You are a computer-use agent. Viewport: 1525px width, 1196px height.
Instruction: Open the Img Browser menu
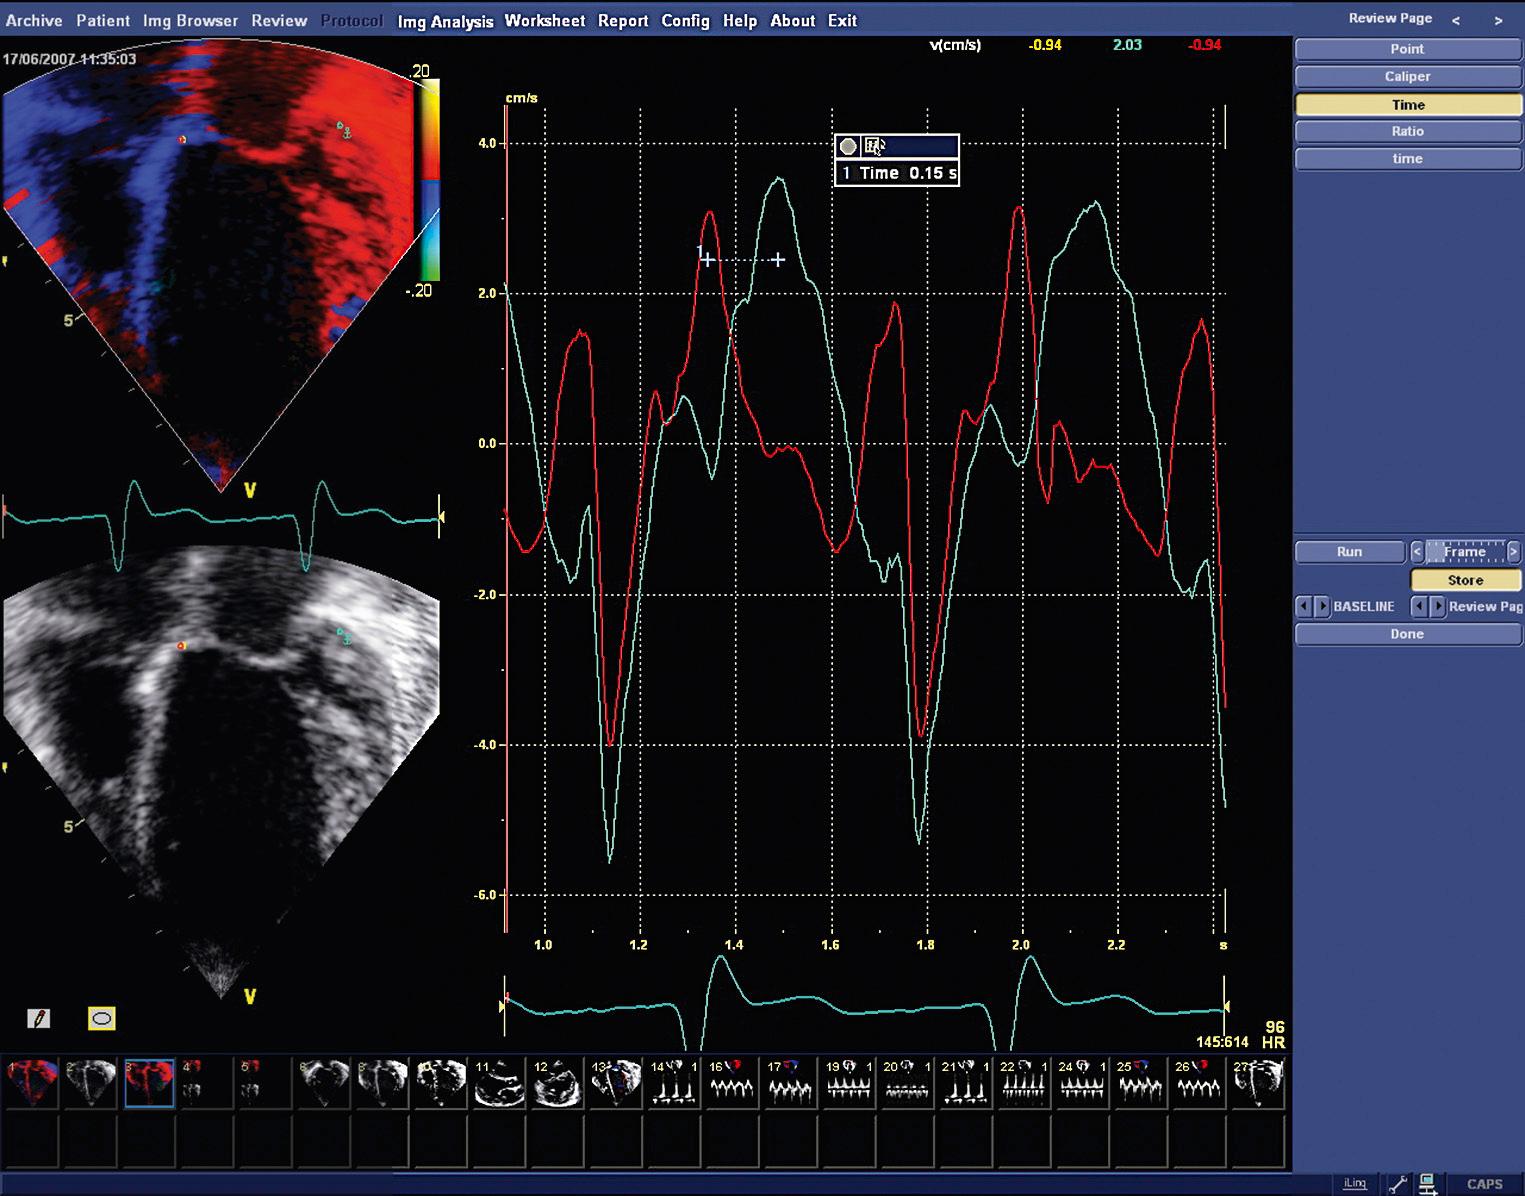190,20
